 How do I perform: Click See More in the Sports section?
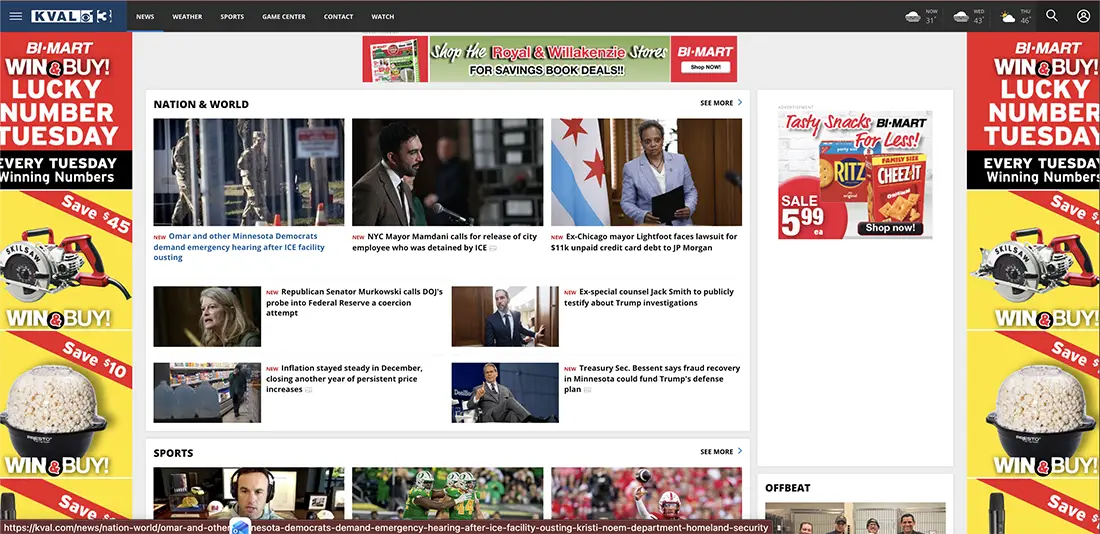pos(716,452)
